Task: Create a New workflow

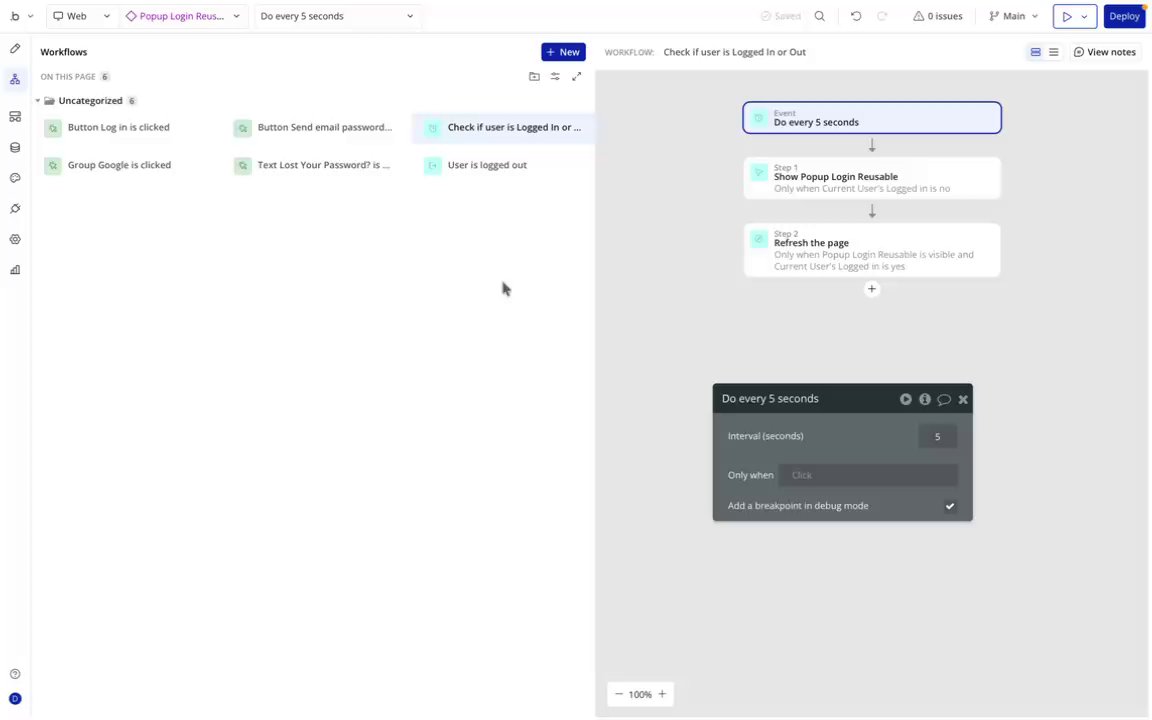Action: pyautogui.click(x=563, y=52)
